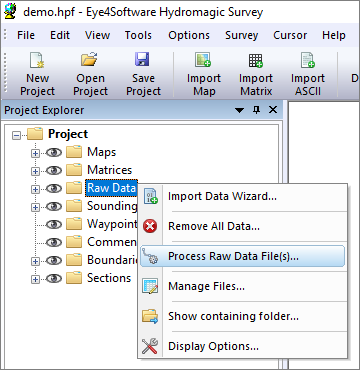
Task: Collapse the Project root node
Action: coord(16,135)
